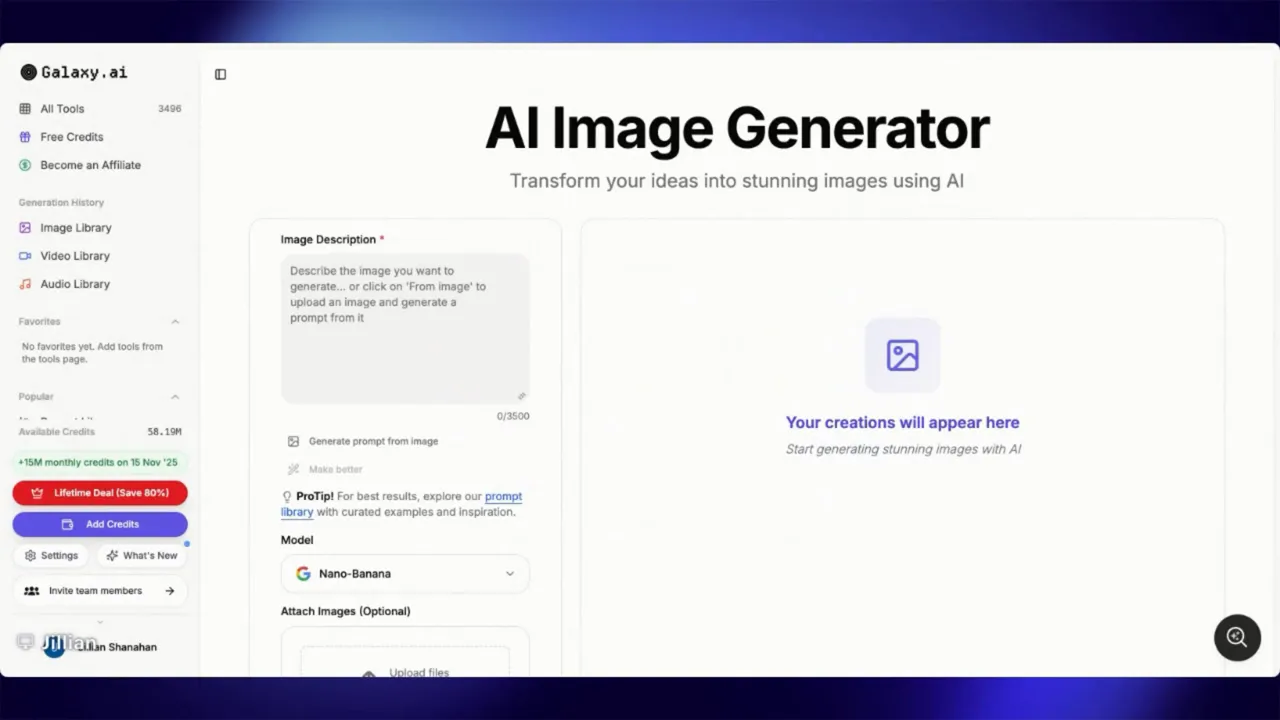Open the prompt library link
Viewport: 1280px width, 720px height.
[x=503, y=496]
